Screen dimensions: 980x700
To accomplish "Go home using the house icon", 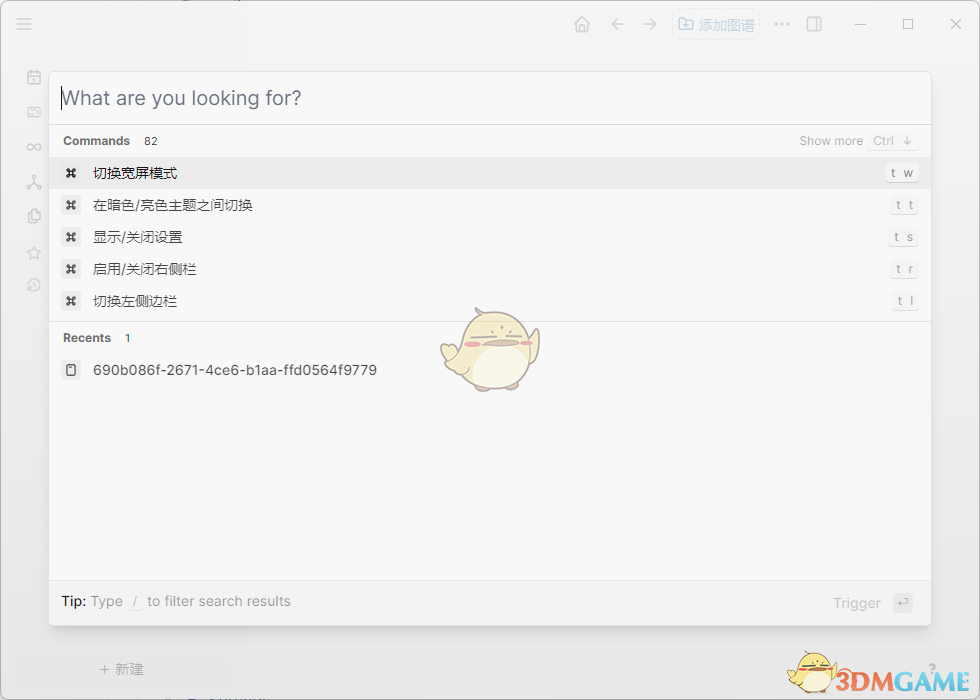I will (582, 23).
